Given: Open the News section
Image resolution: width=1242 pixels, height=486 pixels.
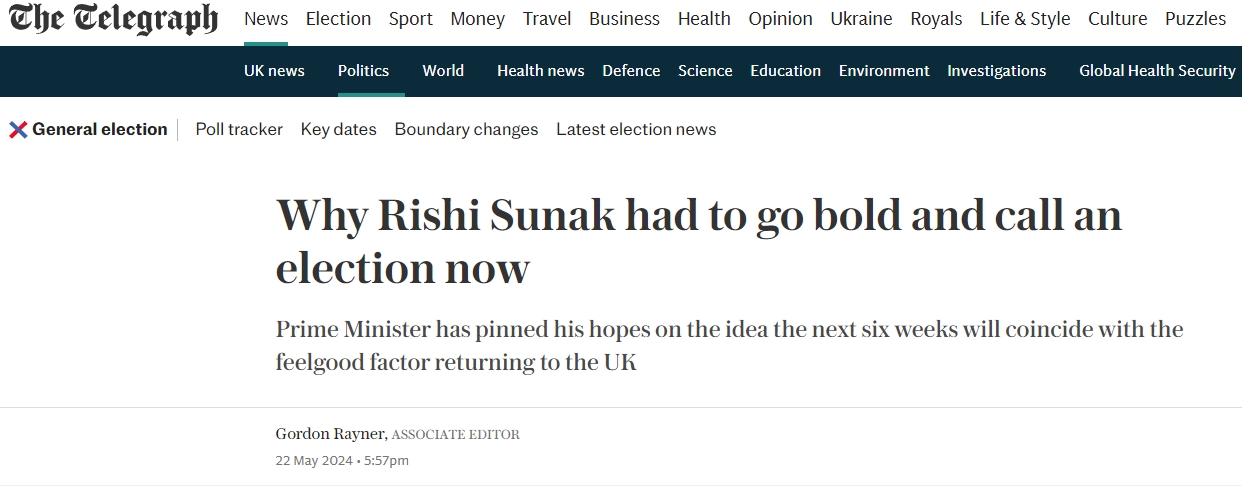Looking at the screenshot, I should [x=266, y=19].
